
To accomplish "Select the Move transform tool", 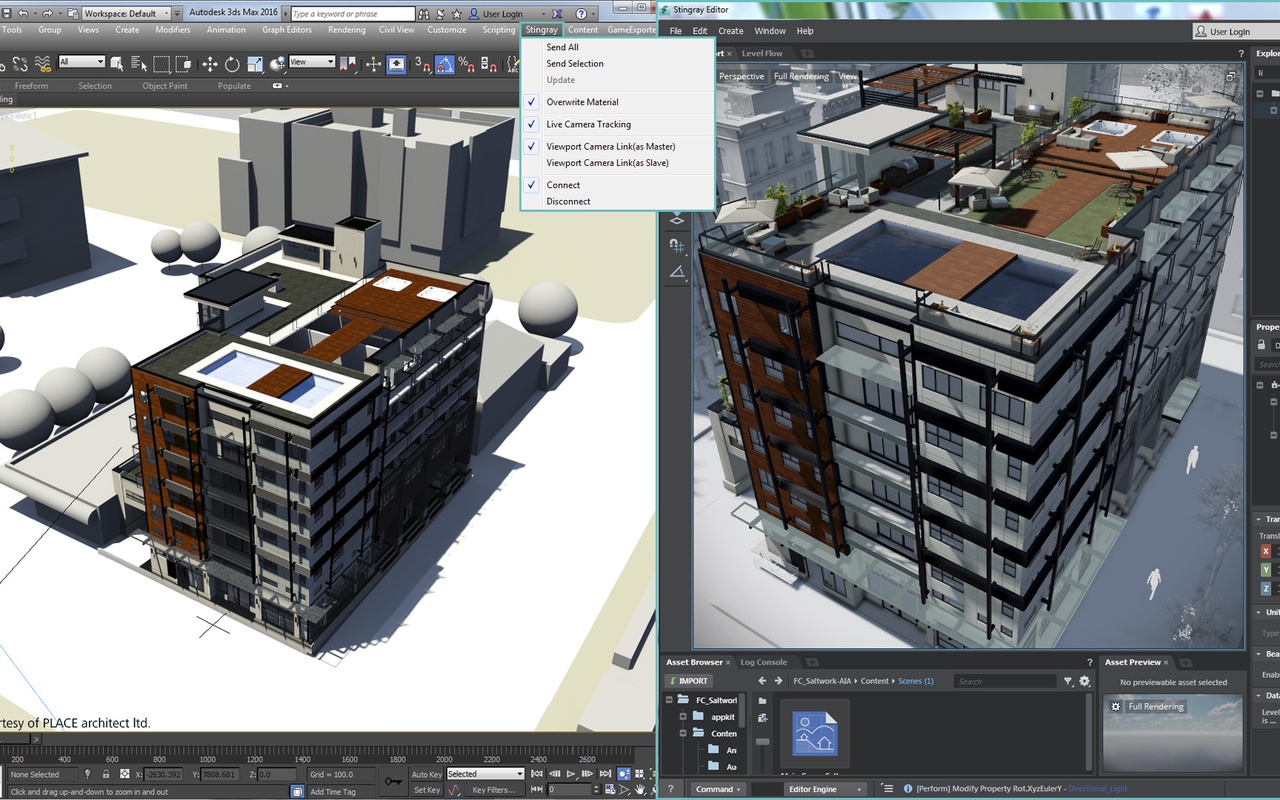I will tap(210, 64).
